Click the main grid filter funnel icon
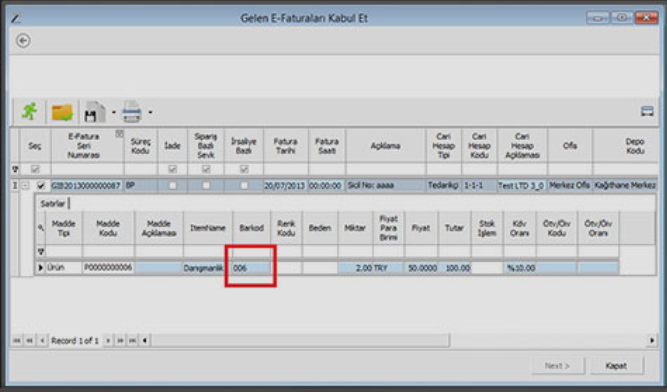The height and width of the screenshot is (392, 667). coord(15,169)
